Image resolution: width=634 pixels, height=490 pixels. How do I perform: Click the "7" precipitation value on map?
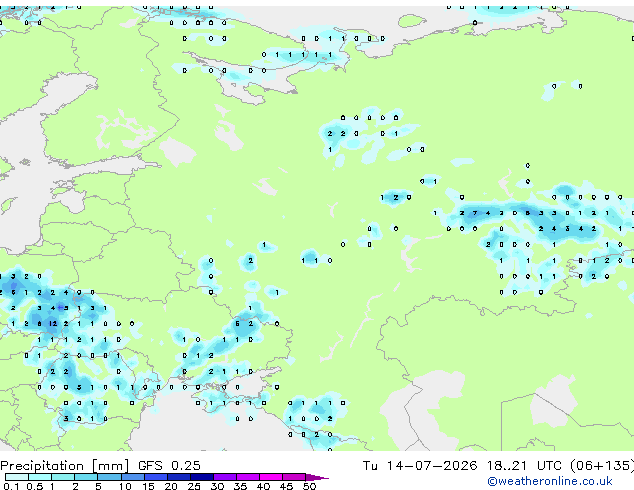pos(475,213)
